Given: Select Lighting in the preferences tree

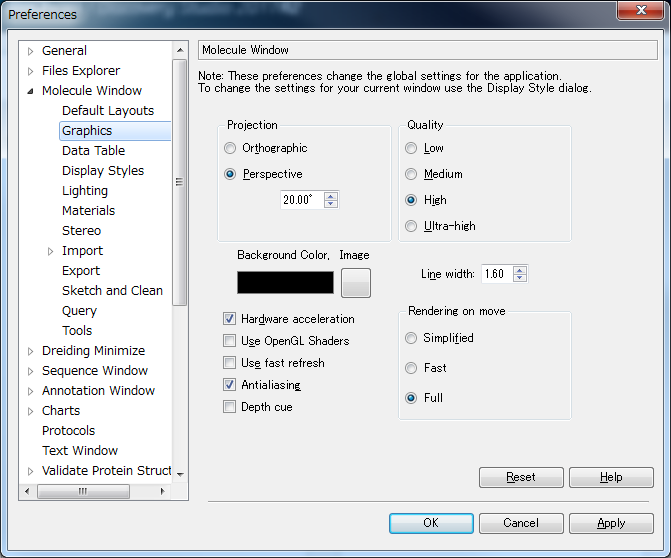Looking at the screenshot, I should pyautogui.click(x=84, y=191).
